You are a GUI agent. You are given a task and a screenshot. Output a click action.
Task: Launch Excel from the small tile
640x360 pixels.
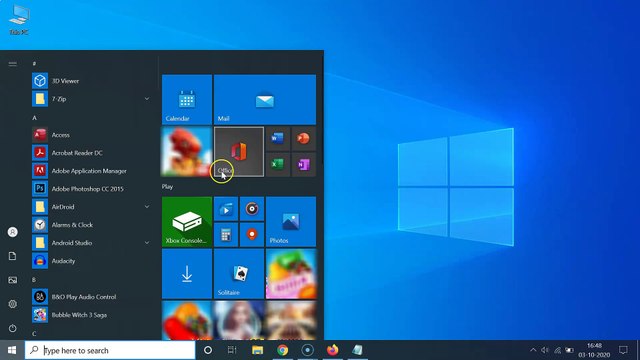[278, 164]
